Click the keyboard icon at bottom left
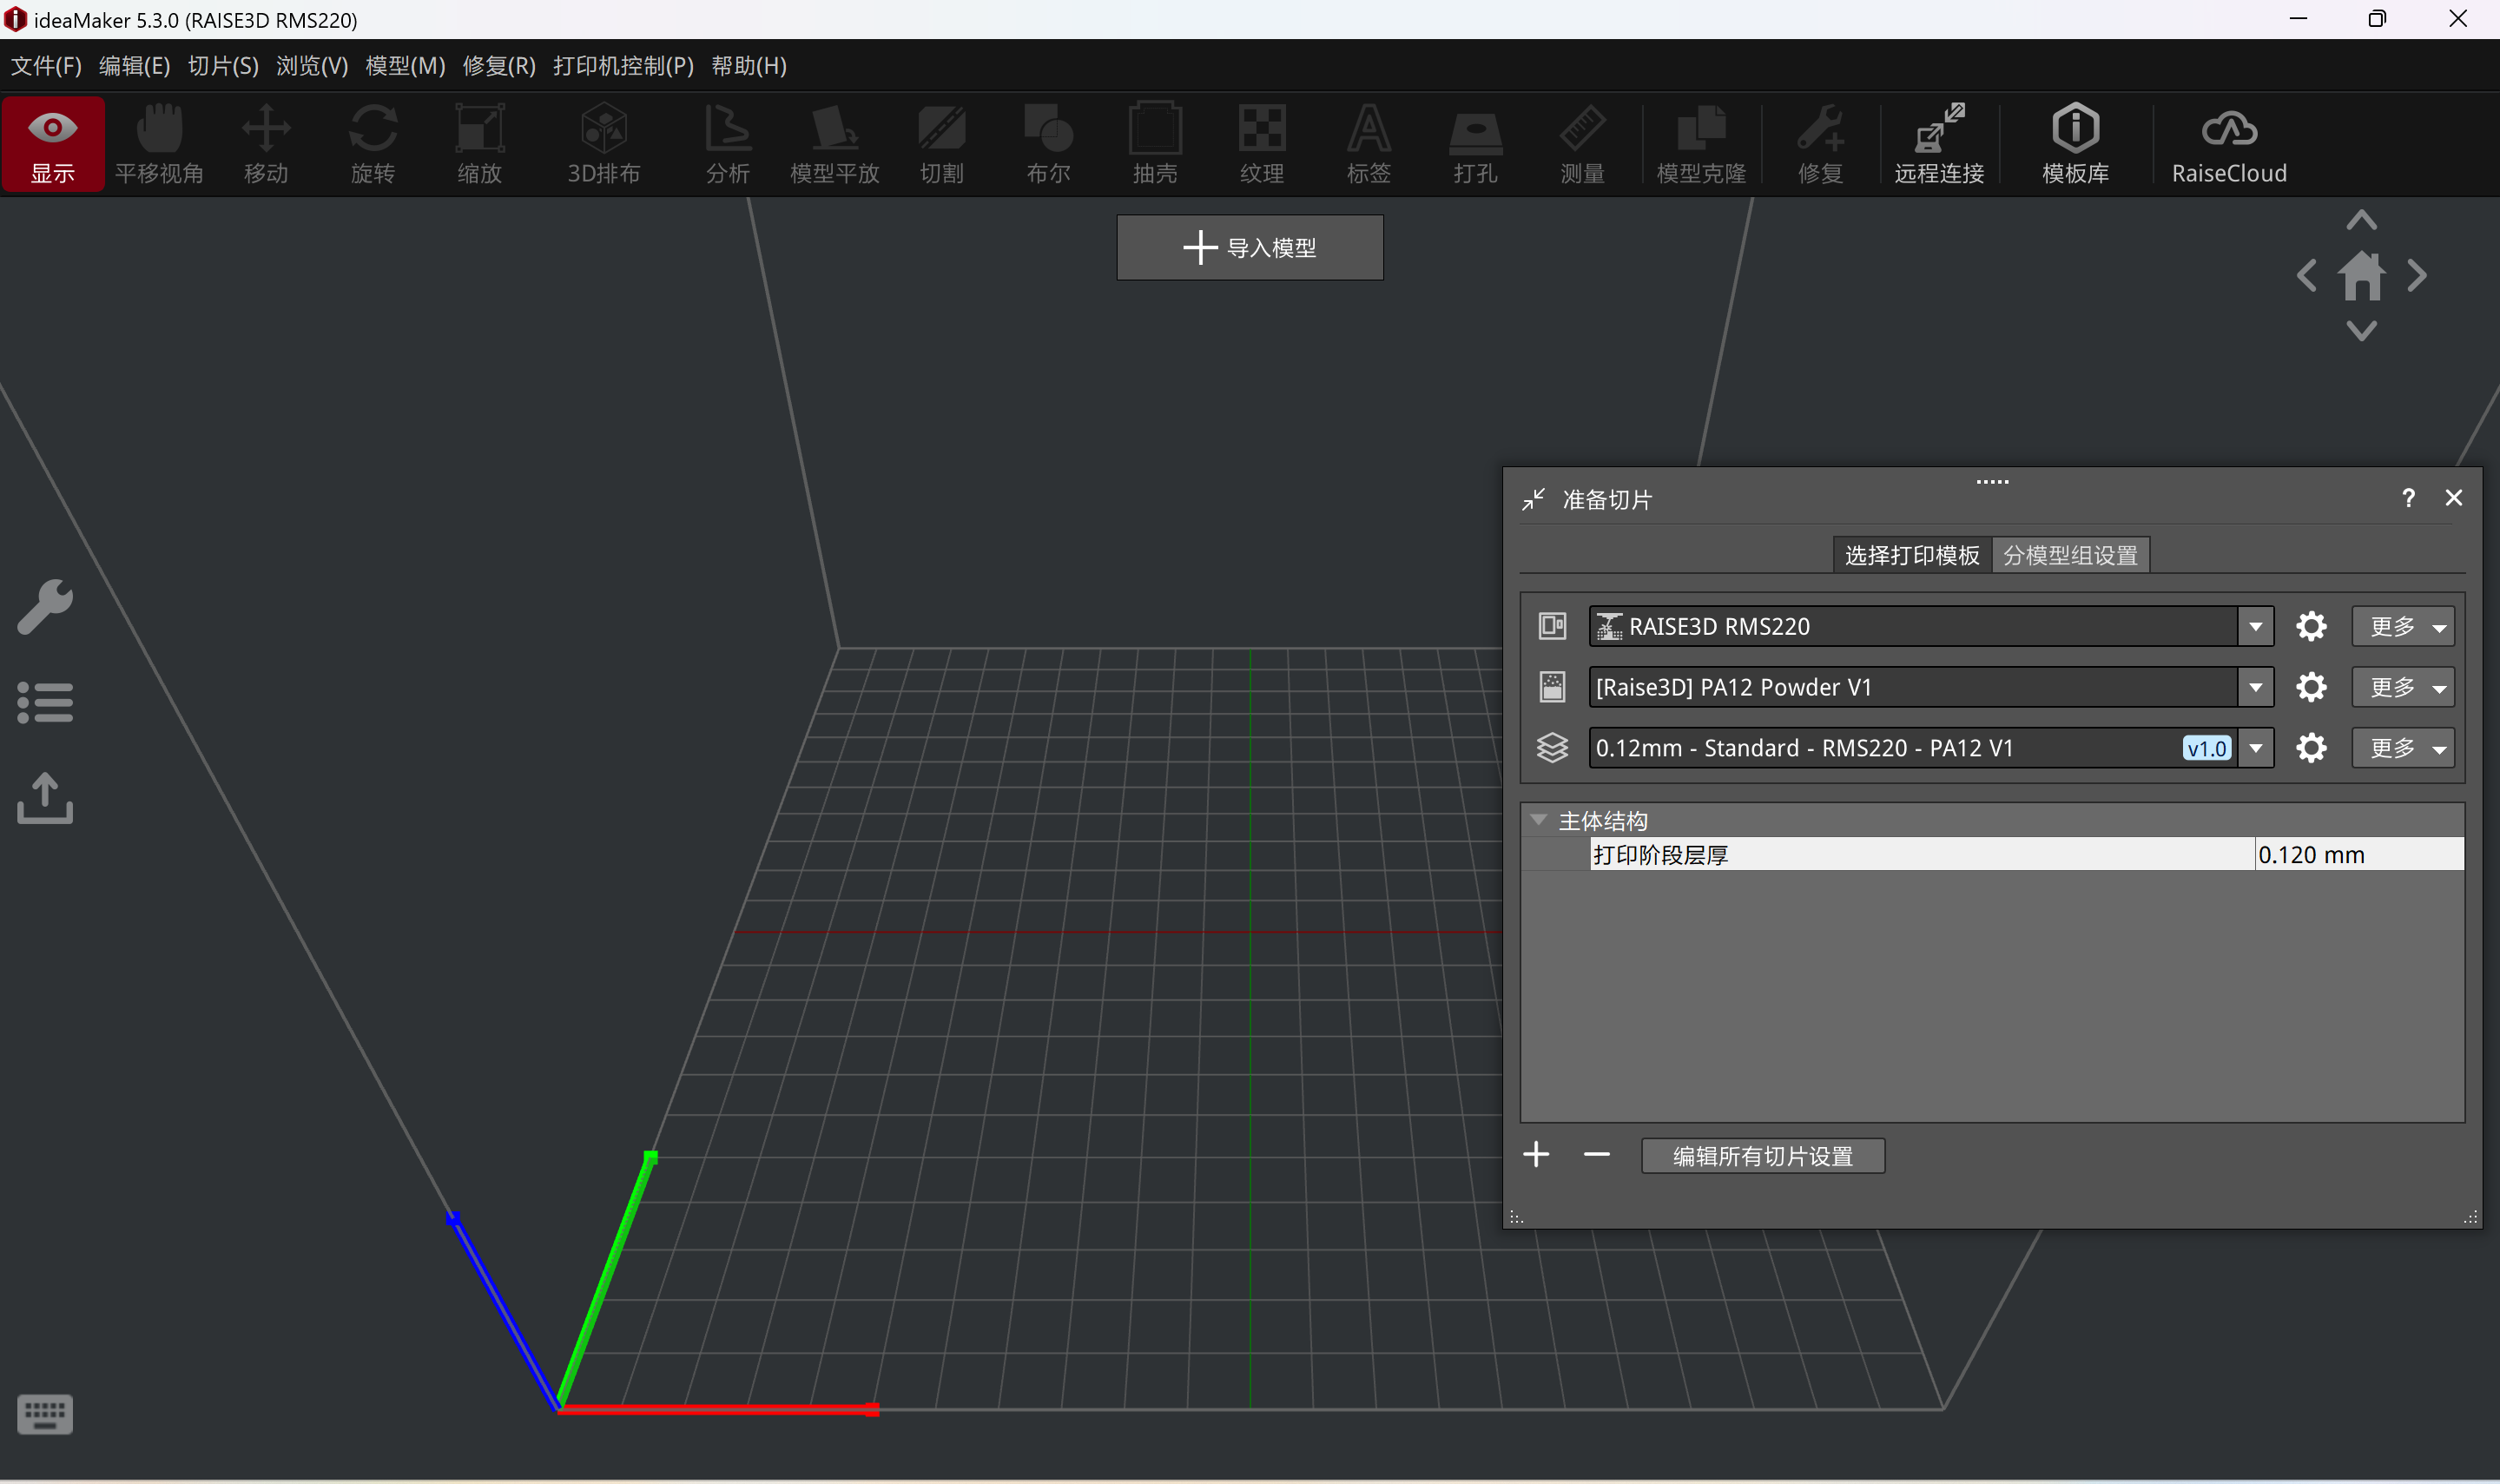The image size is (2500, 1484). [45, 1414]
